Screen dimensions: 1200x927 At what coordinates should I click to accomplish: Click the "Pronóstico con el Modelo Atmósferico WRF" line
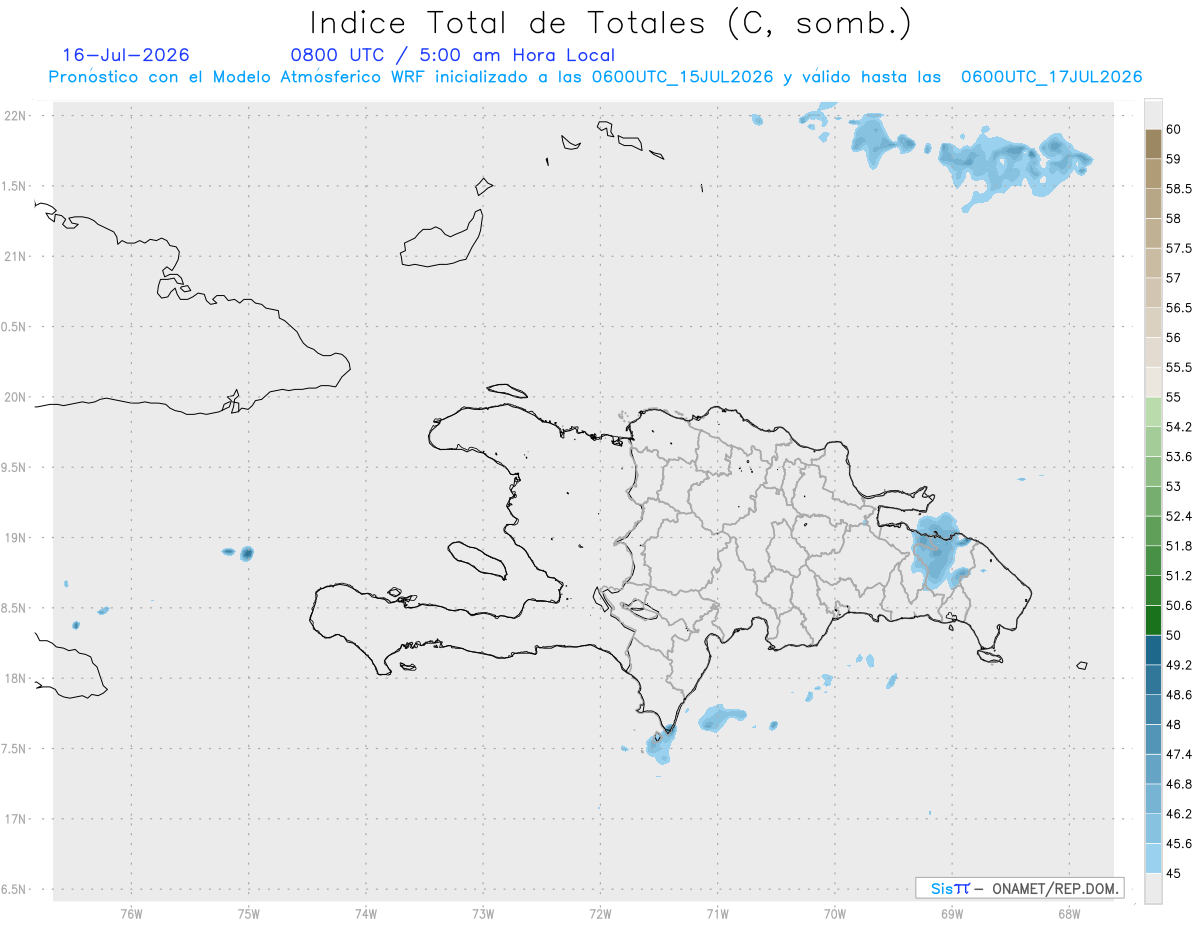point(595,77)
